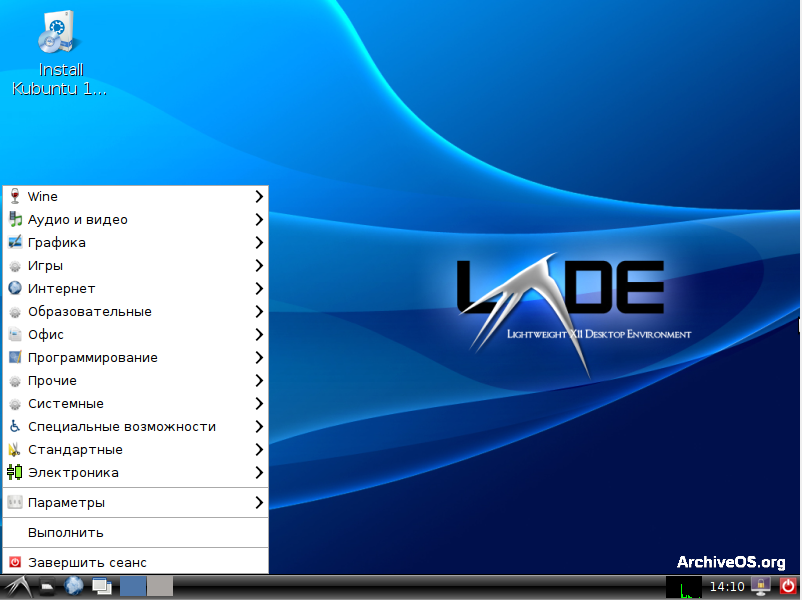The image size is (802, 600).
Task: Click the Игры menu label
Action: pyautogui.click(x=46, y=266)
